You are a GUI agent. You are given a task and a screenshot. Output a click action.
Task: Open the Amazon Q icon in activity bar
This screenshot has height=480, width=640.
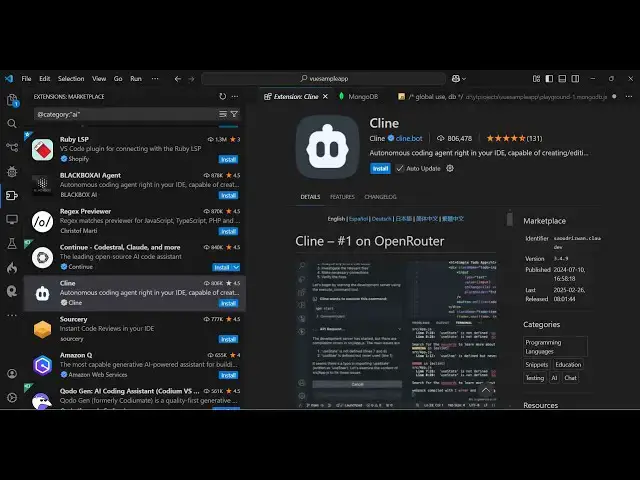[12, 291]
